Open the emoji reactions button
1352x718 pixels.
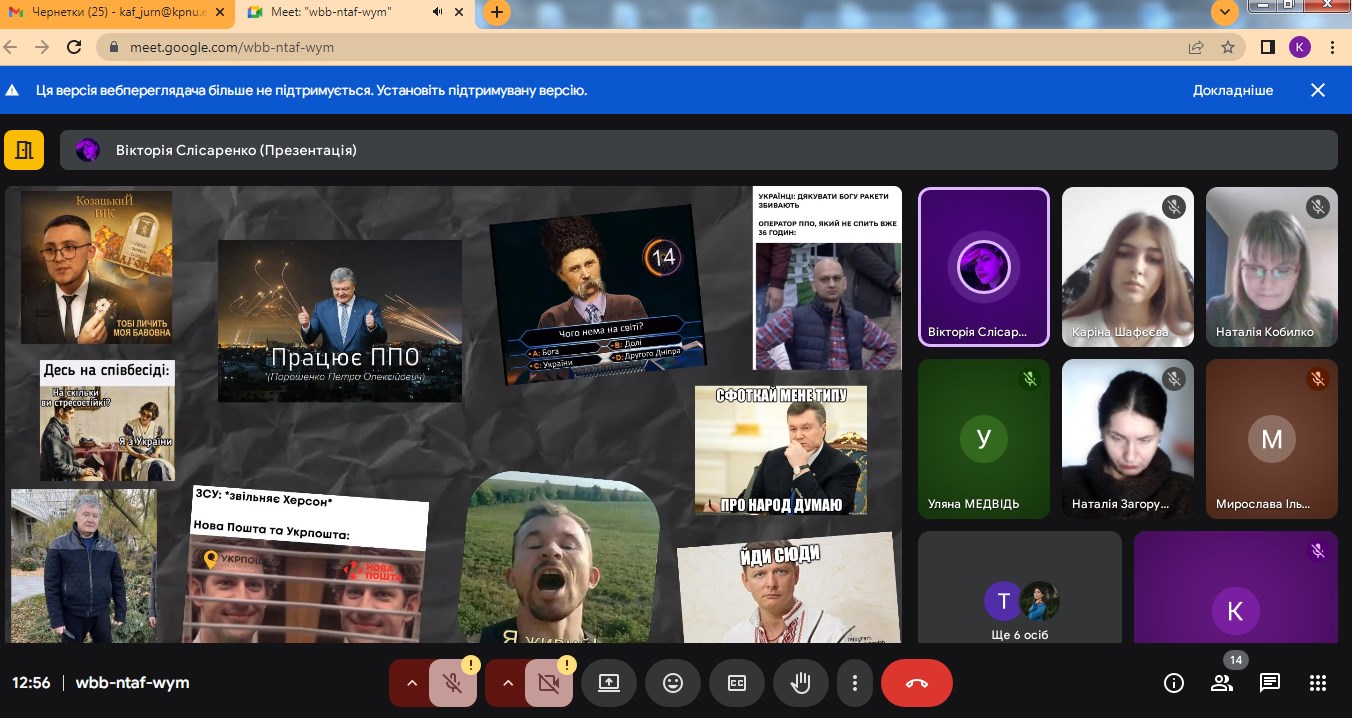(673, 683)
